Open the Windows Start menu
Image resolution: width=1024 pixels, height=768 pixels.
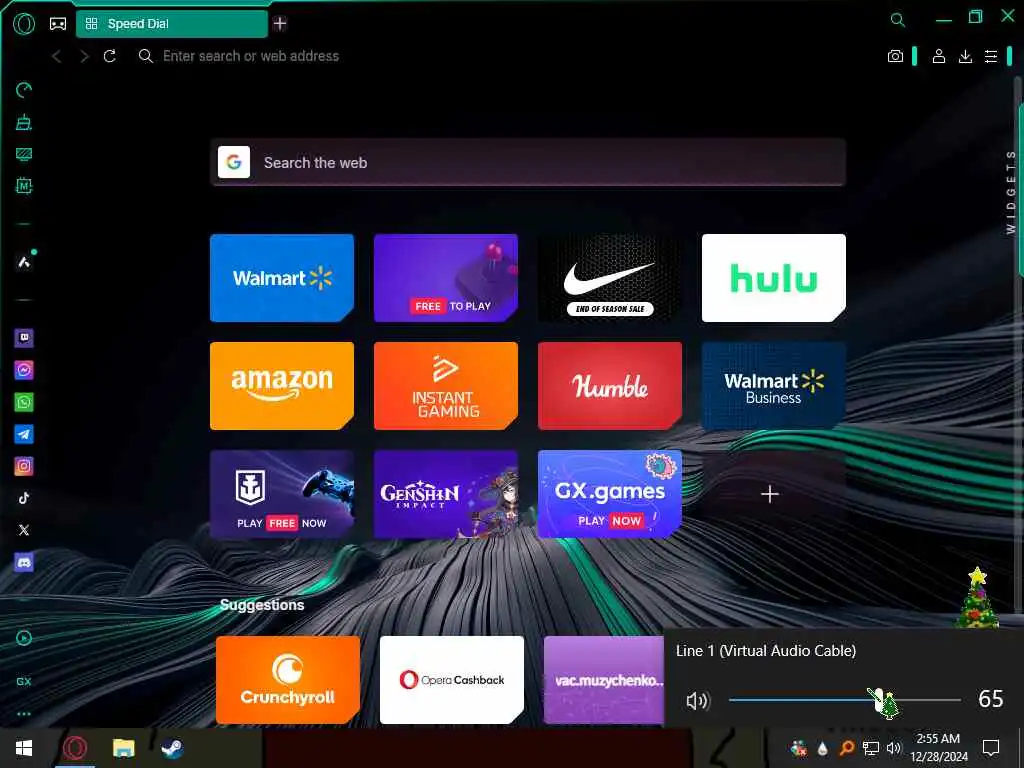click(x=24, y=748)
